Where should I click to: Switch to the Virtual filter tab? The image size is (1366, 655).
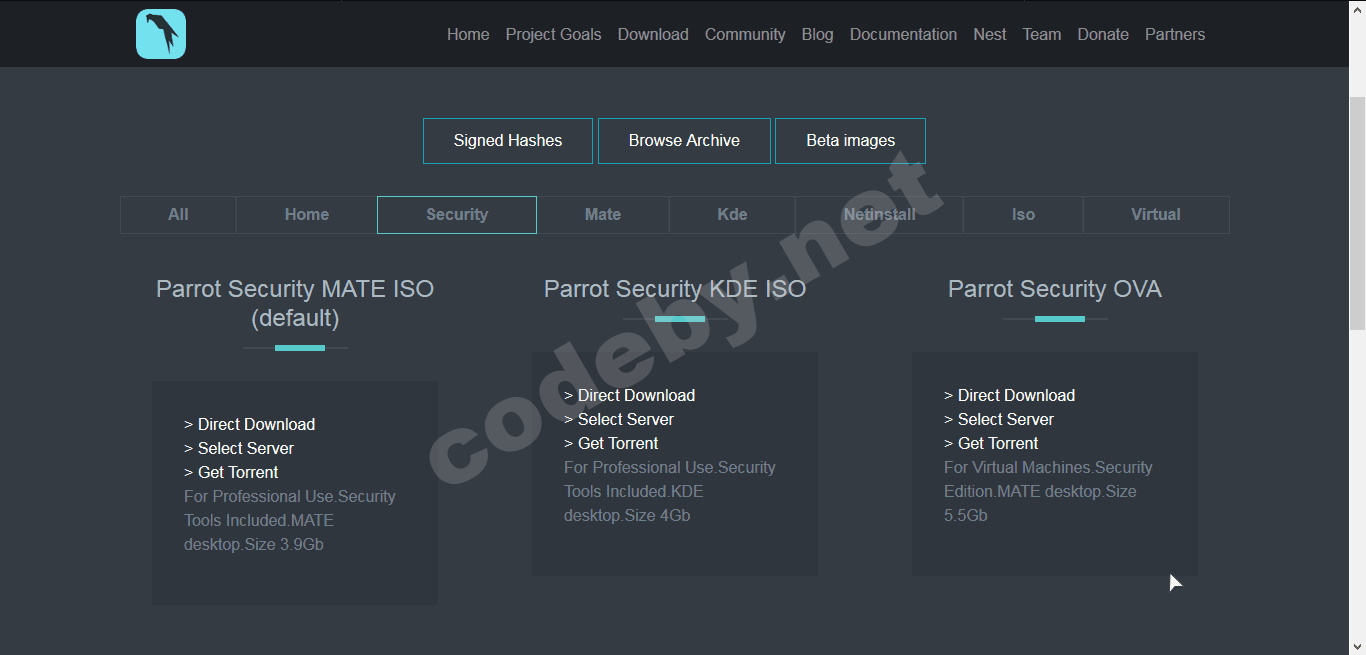pos(1155,215)
